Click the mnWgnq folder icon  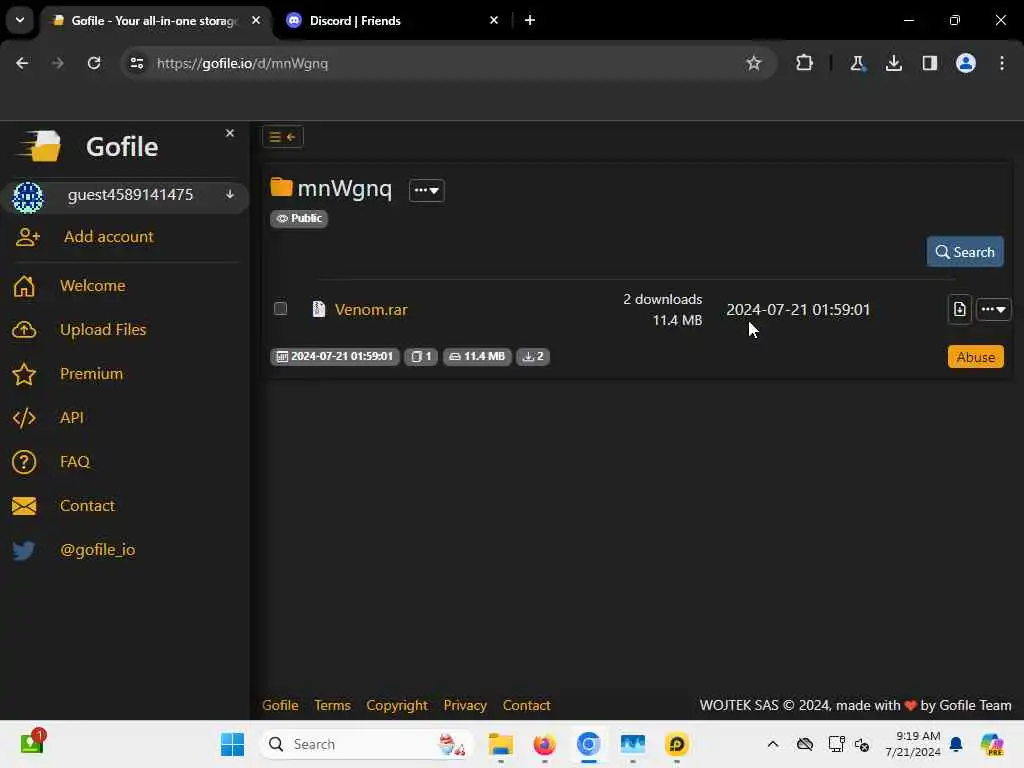coord(281,187)
